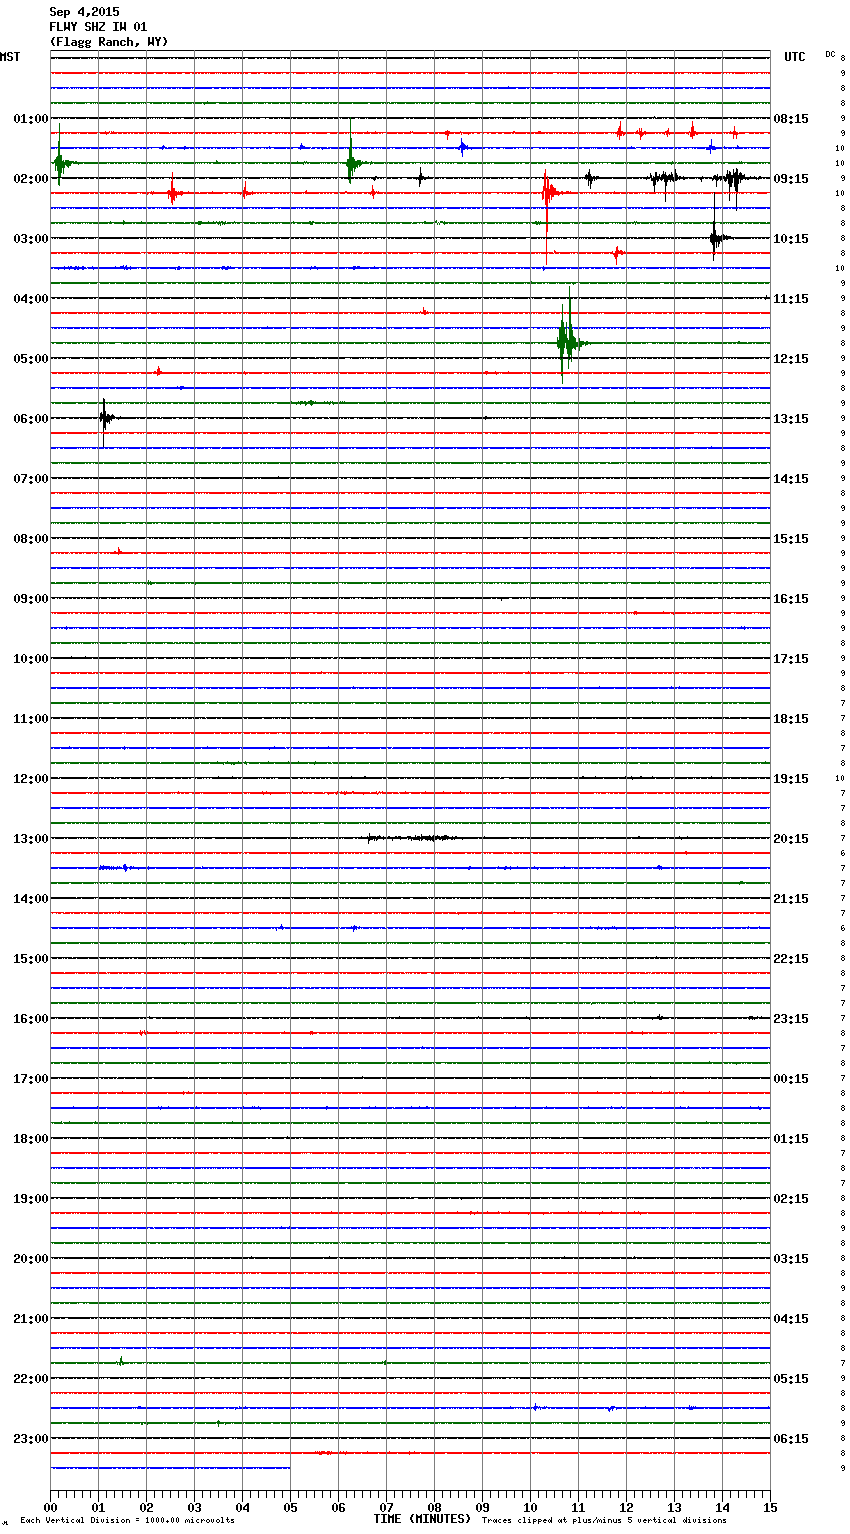
Task: Click the 10:15 UTC time label
Action: coord(791,238)
